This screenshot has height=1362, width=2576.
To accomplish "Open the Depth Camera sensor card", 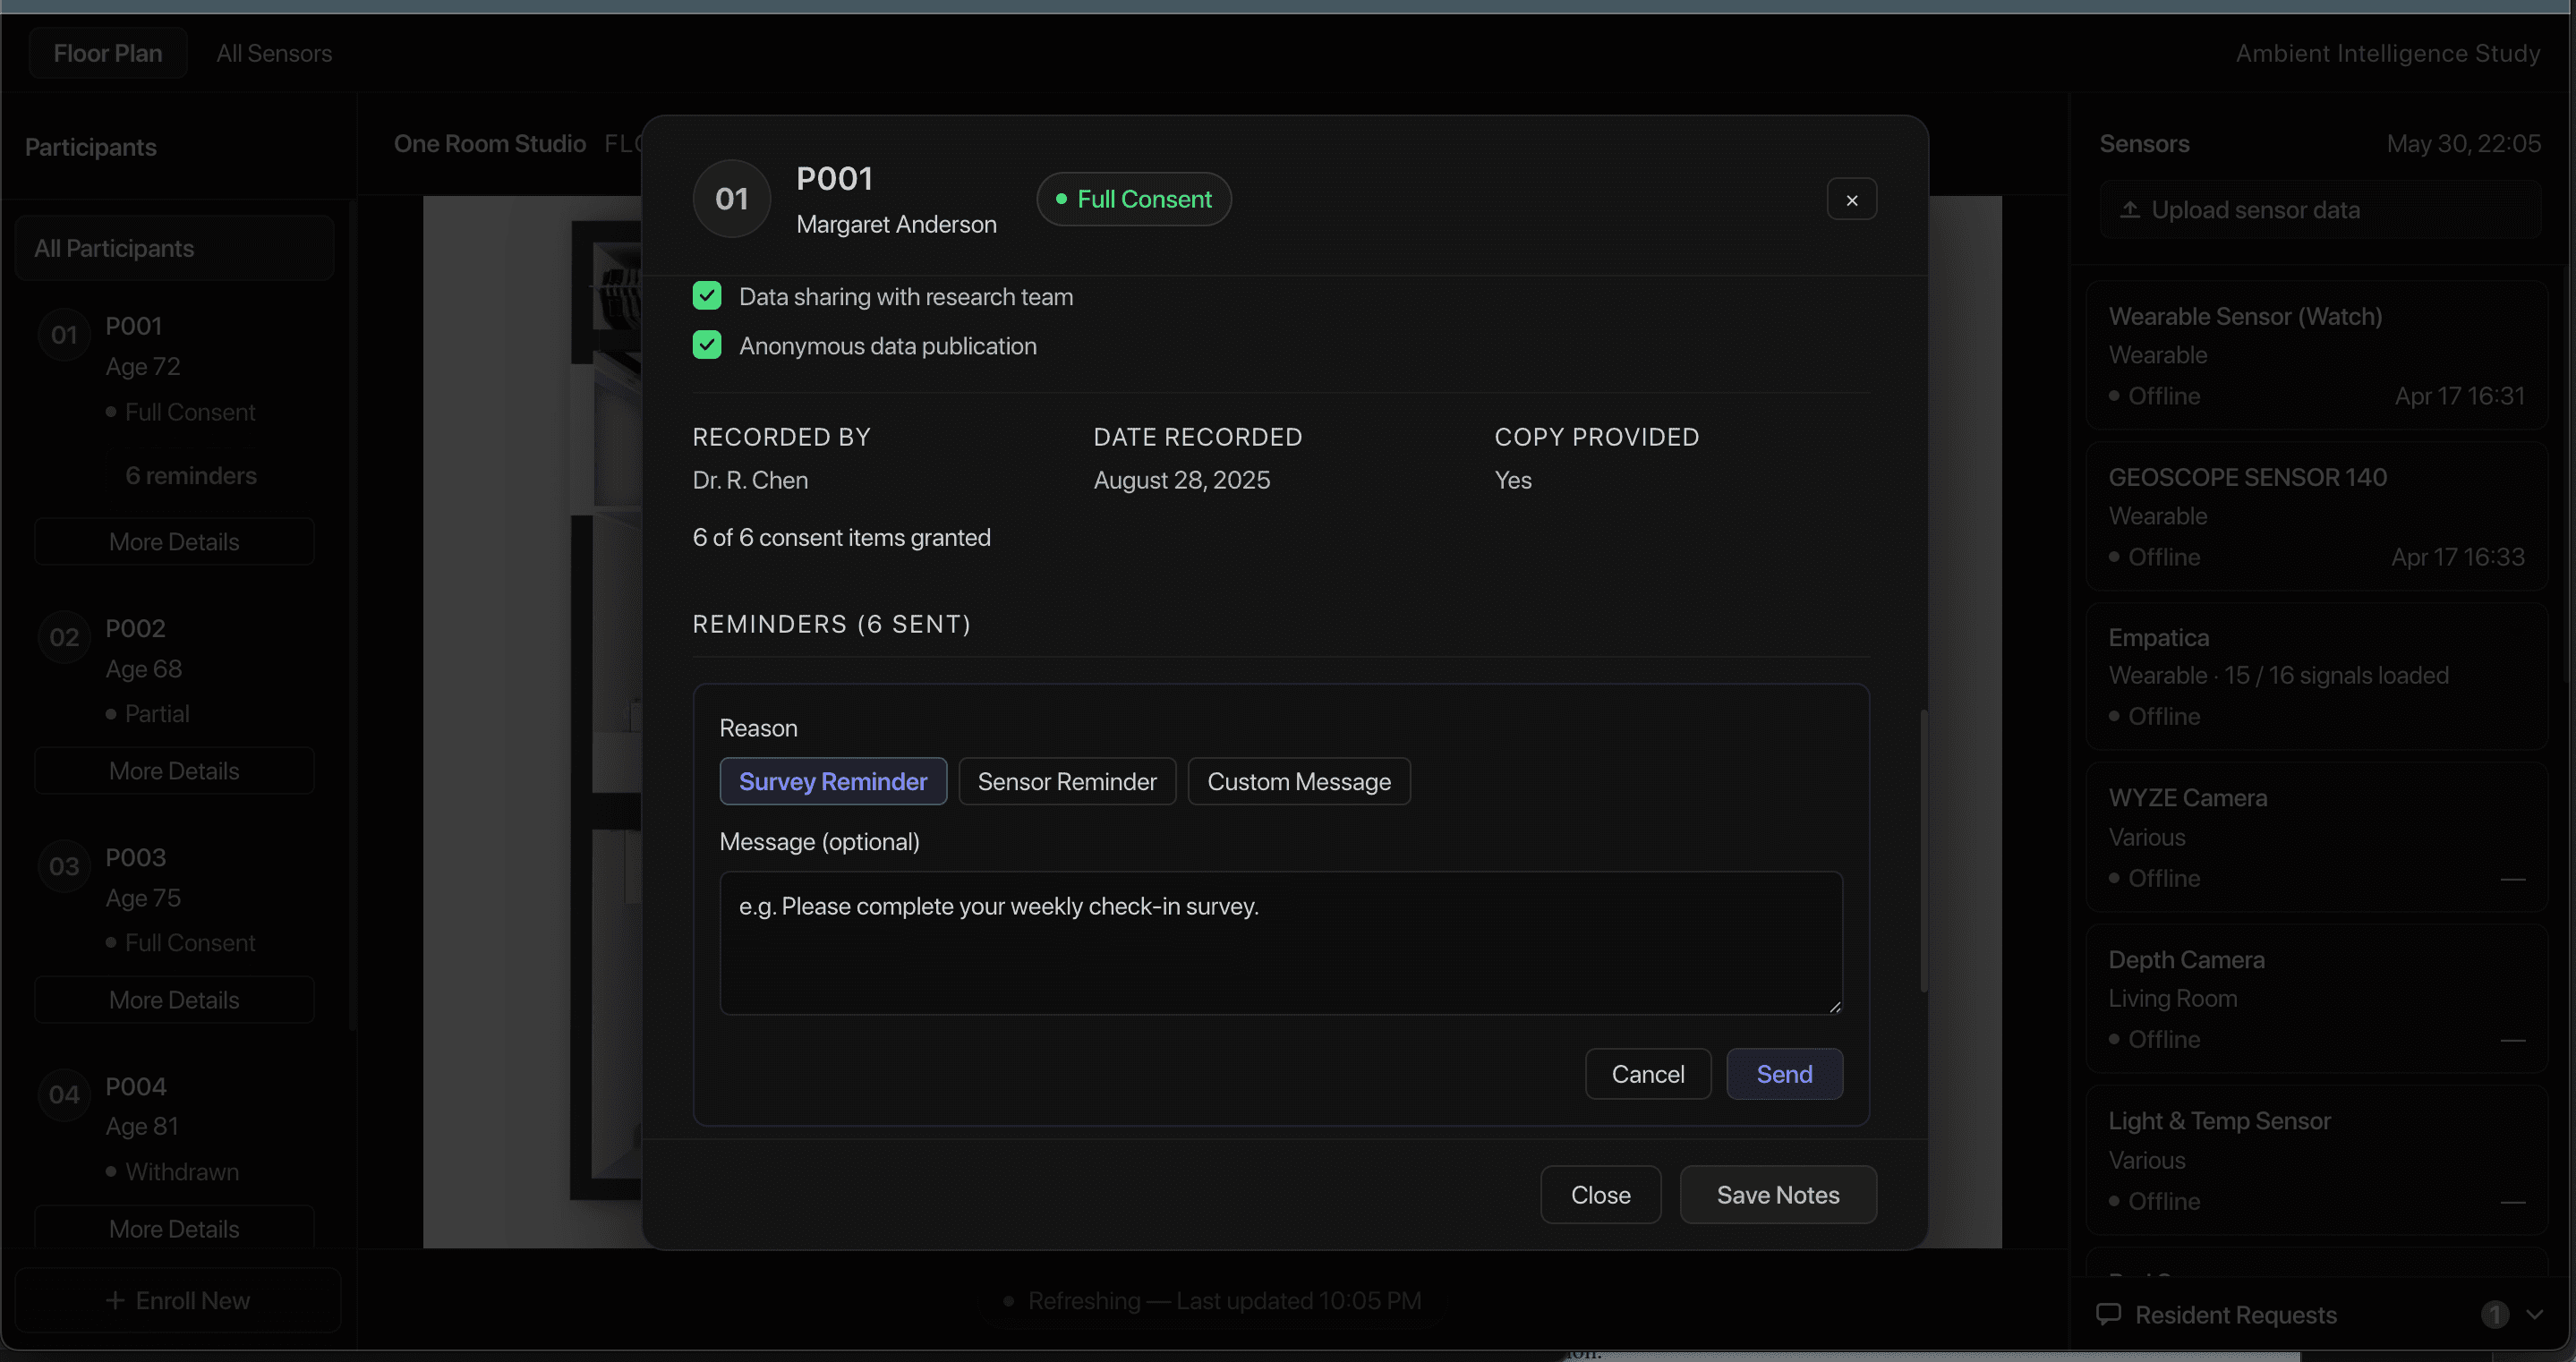I will 2316,998.
